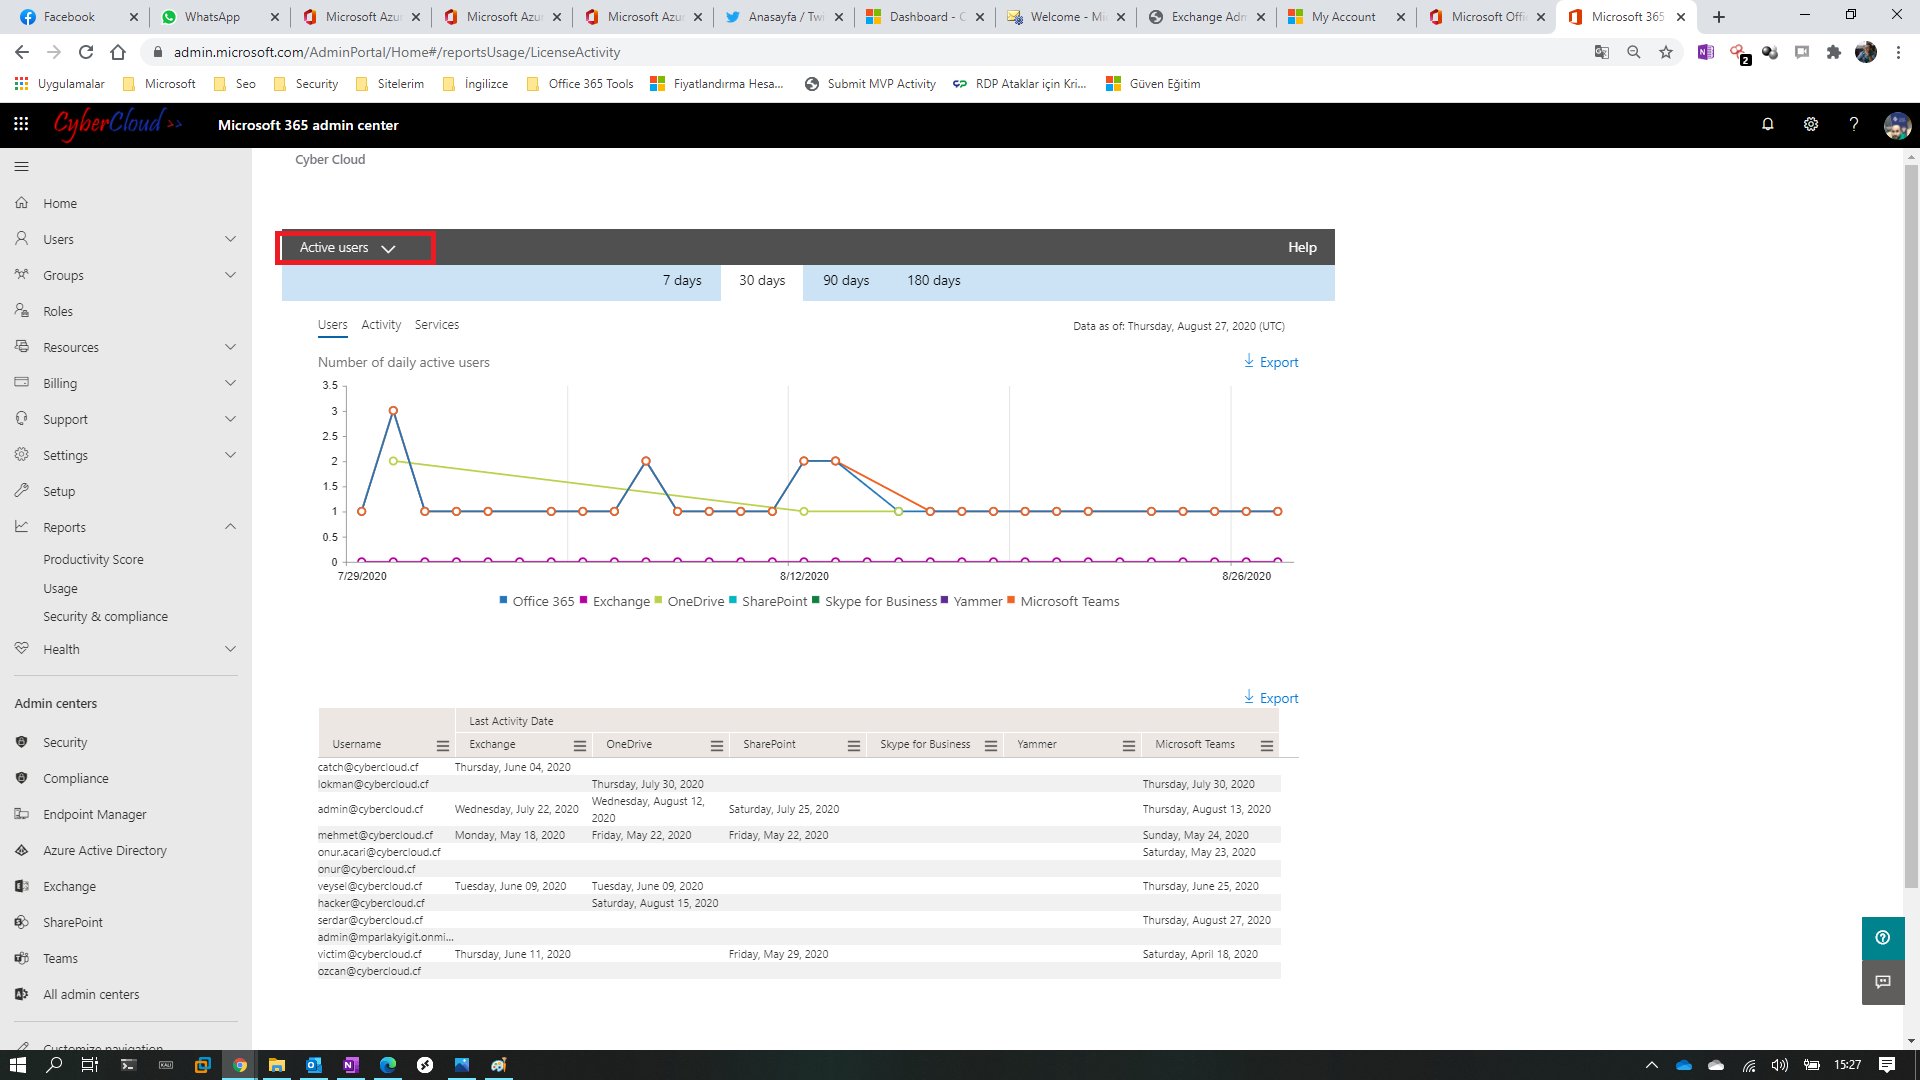Click the floating feedback chat button
This screenshot has height=1080, width=1920.
pos(1882,982)
